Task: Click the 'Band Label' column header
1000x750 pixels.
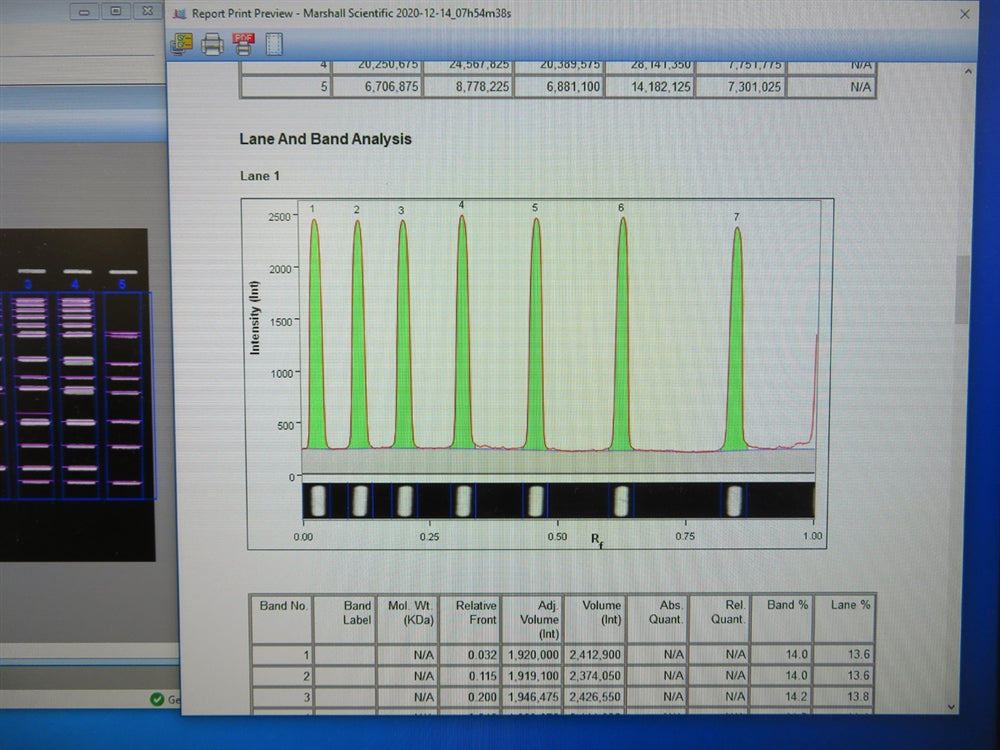Action: 344,619
